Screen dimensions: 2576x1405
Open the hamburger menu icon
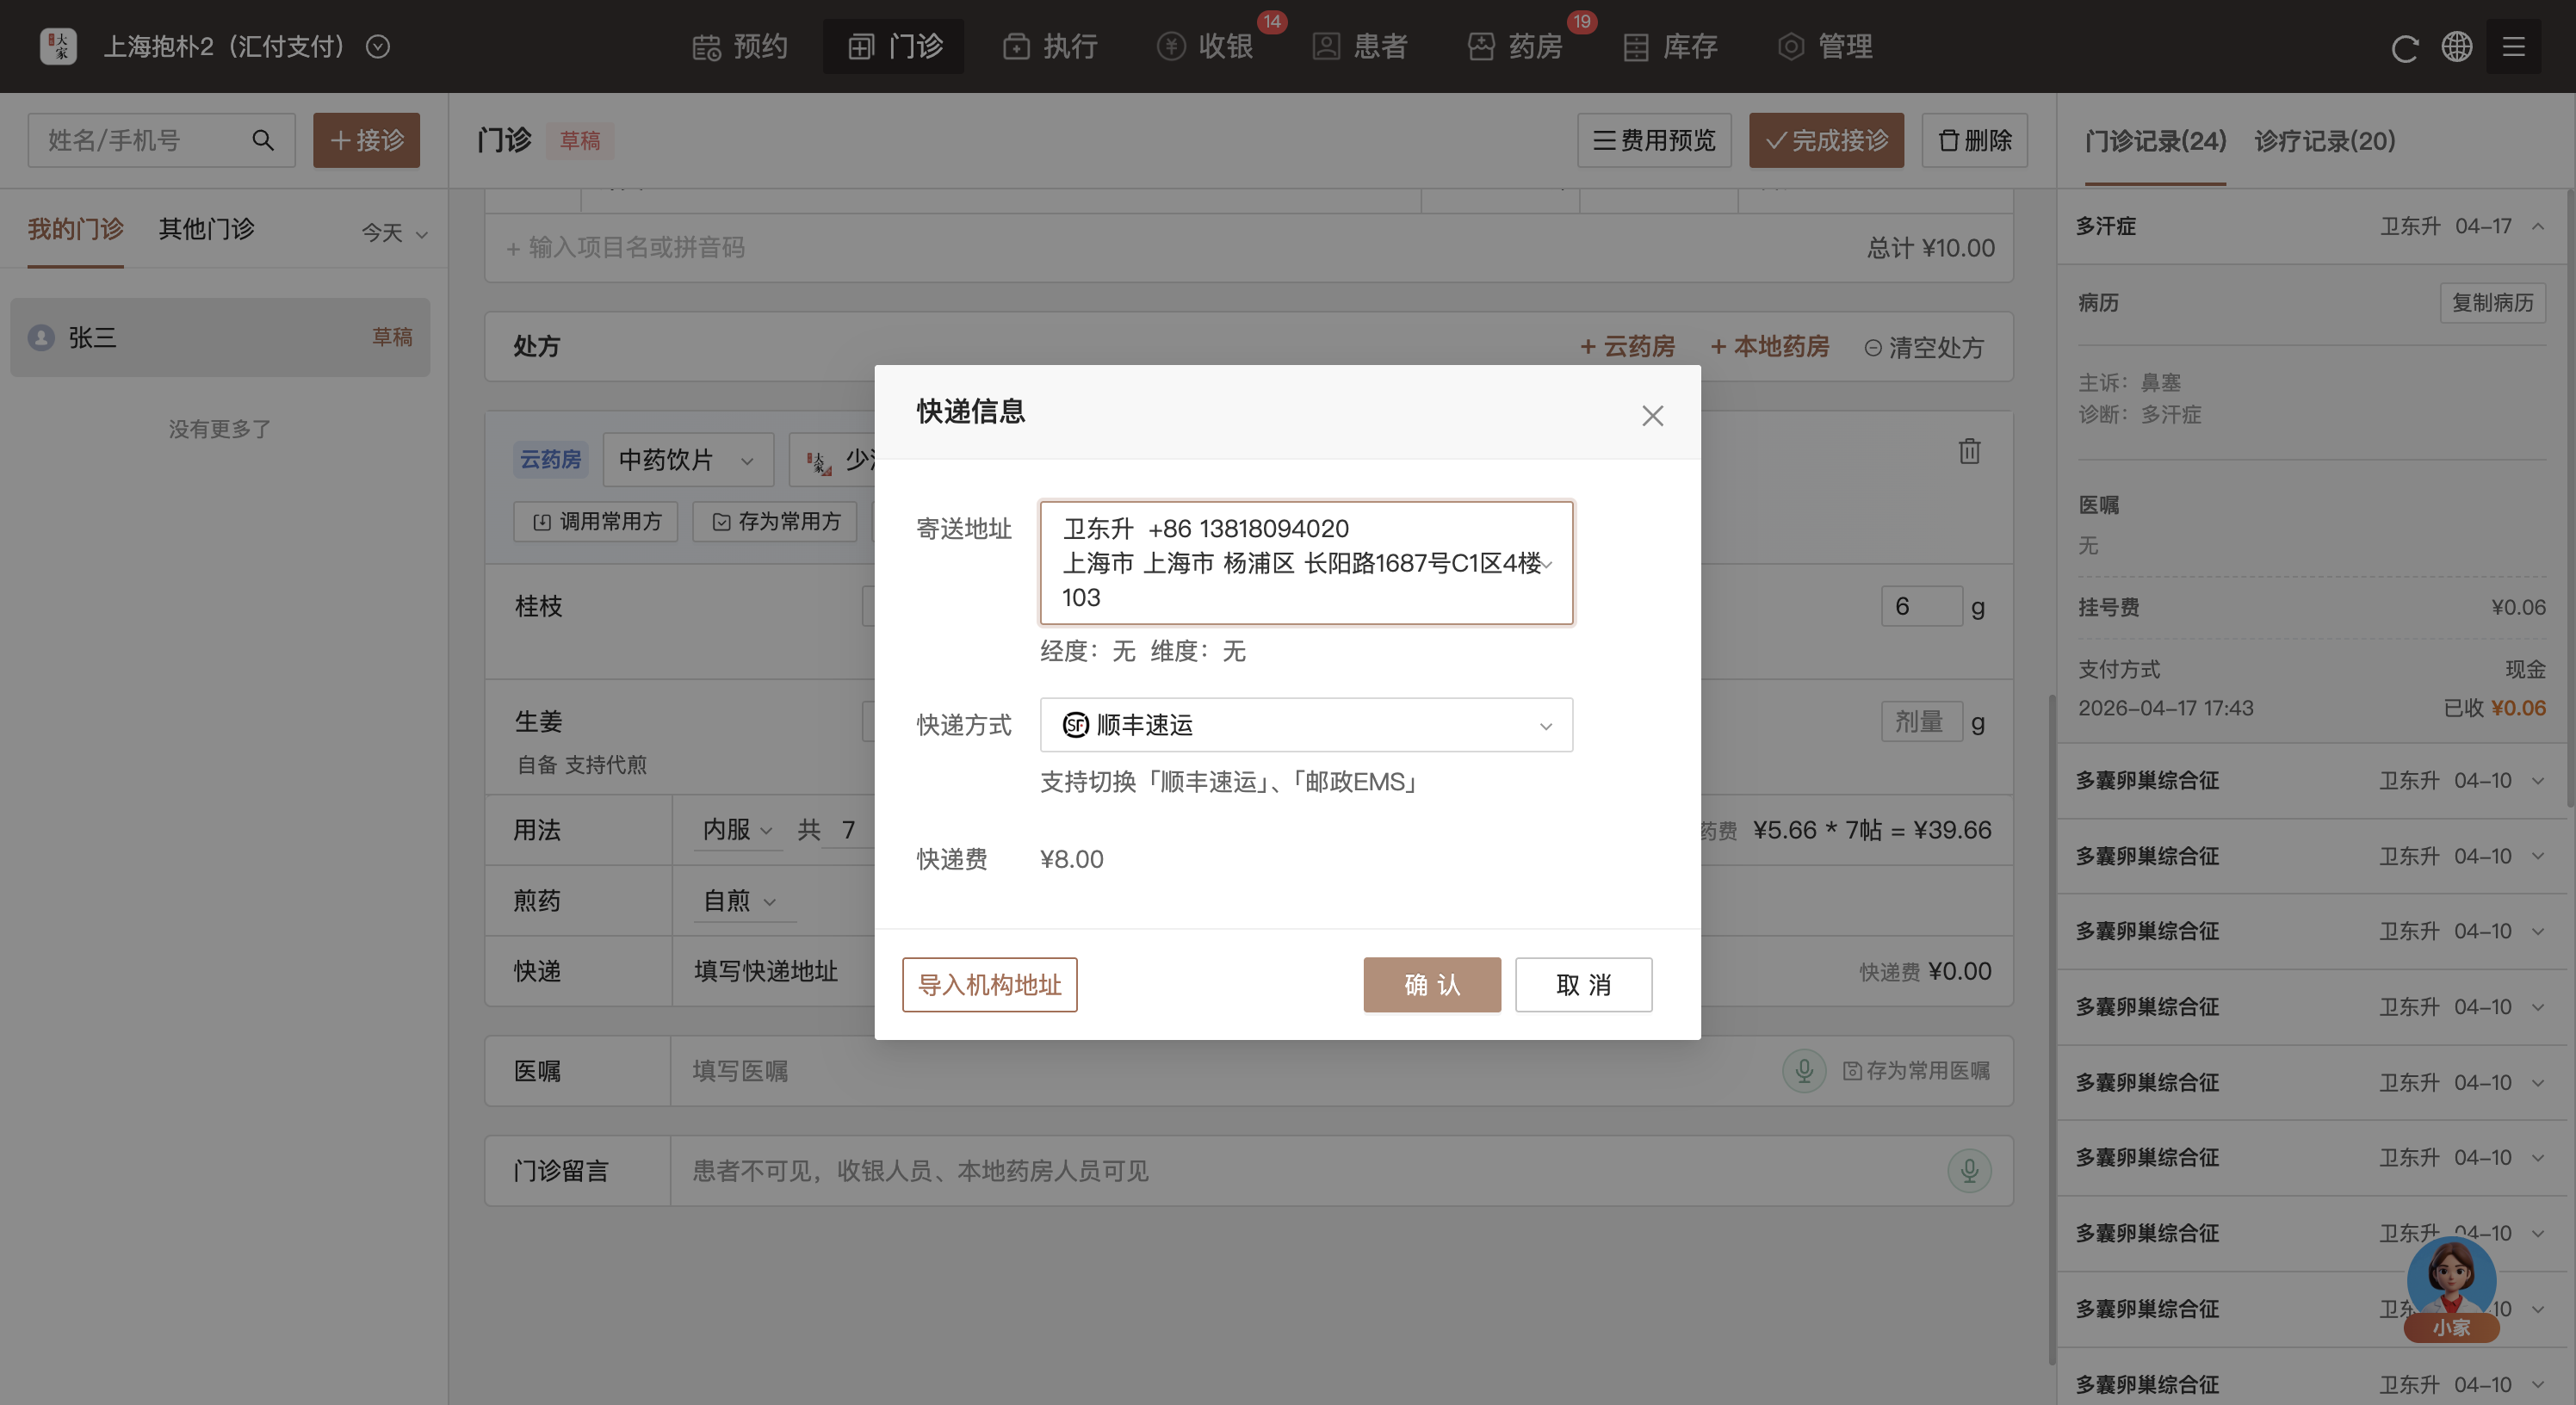pyautogui.click(x=2513, y=47)
